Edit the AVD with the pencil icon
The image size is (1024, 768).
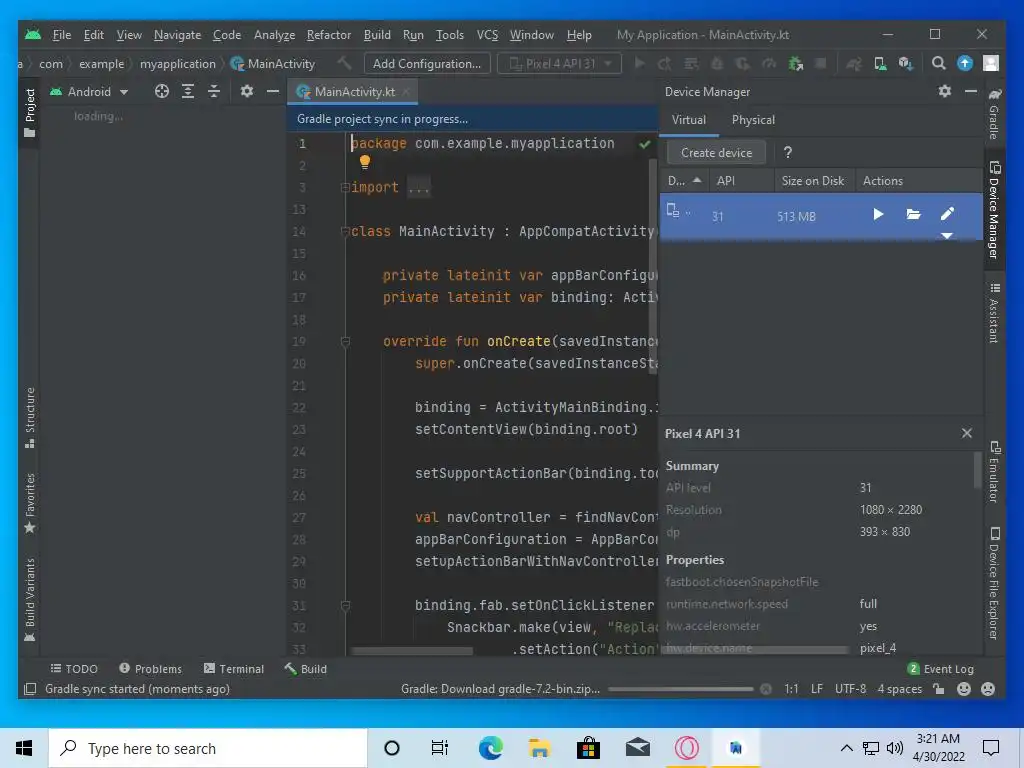(948, 214)
